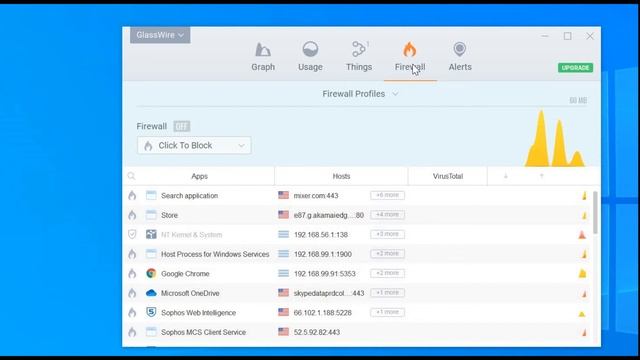Image resolution: width=640 pixels, height=360 pixels.
Task: Block Sophos MCS Client Service flame icon
Action: (x=132, y=332)
